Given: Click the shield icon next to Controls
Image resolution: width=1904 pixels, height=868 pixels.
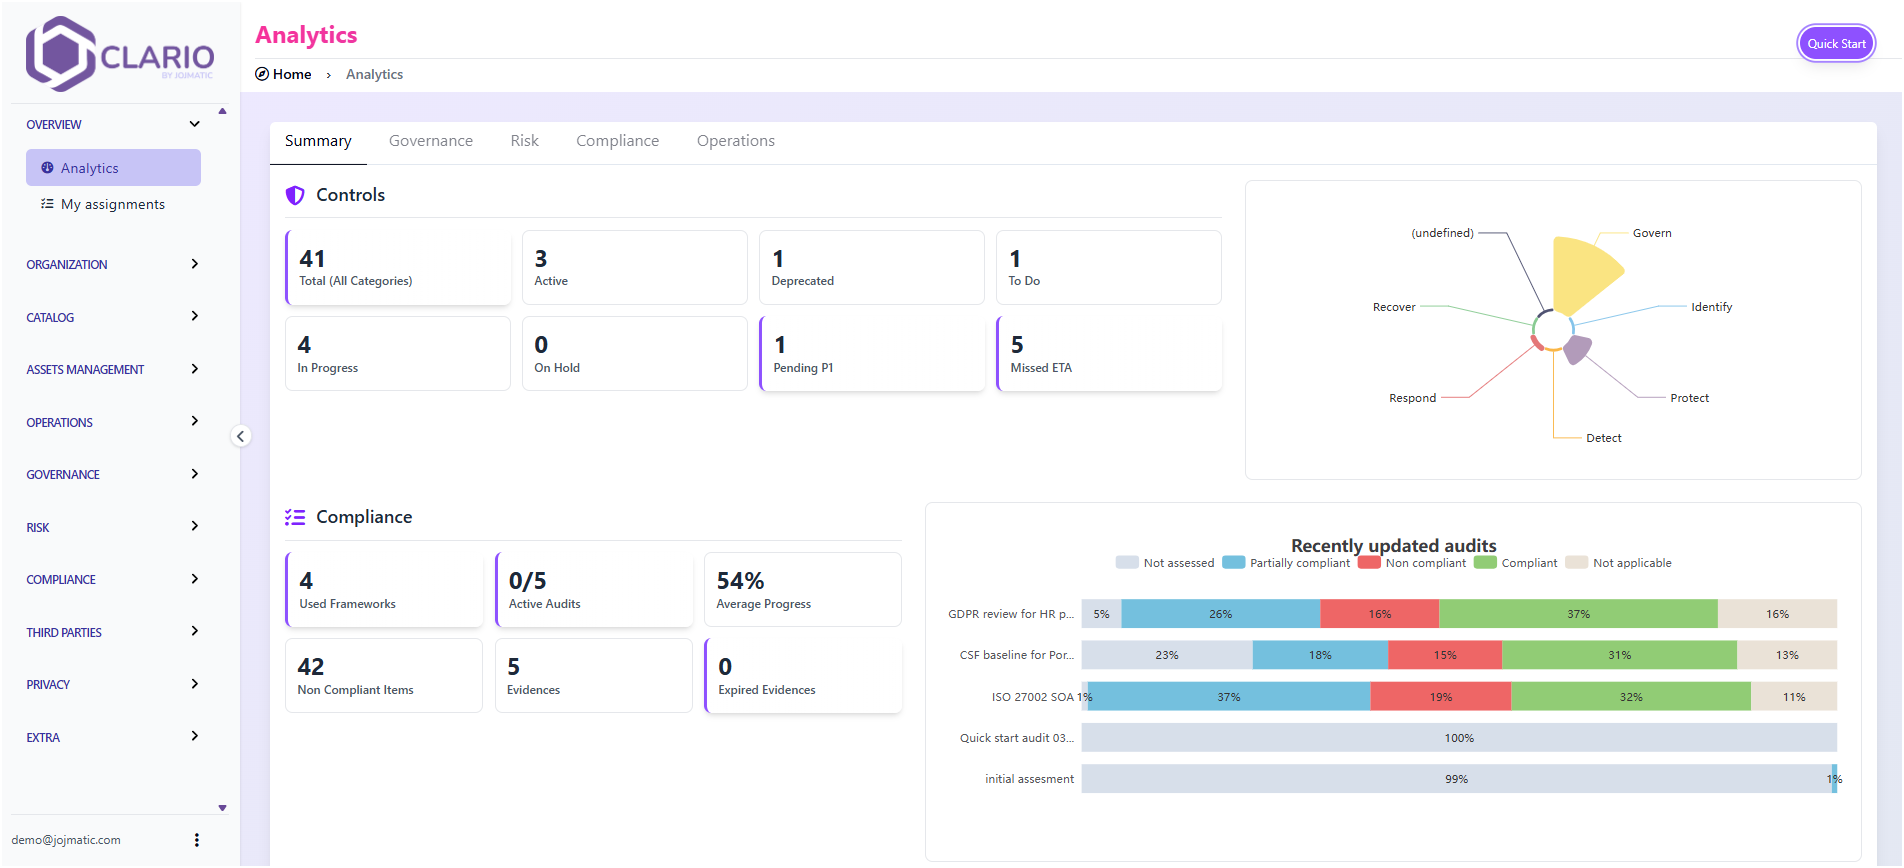Looking at the screenshot, I should tap(295, 196).
